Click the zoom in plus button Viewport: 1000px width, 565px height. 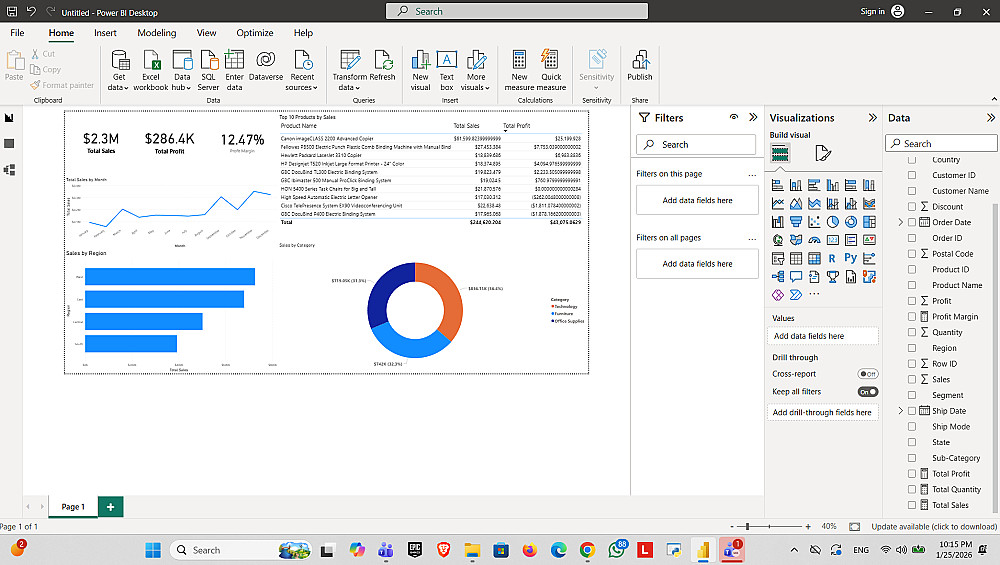pyautogui.click(x=808, y=527)
